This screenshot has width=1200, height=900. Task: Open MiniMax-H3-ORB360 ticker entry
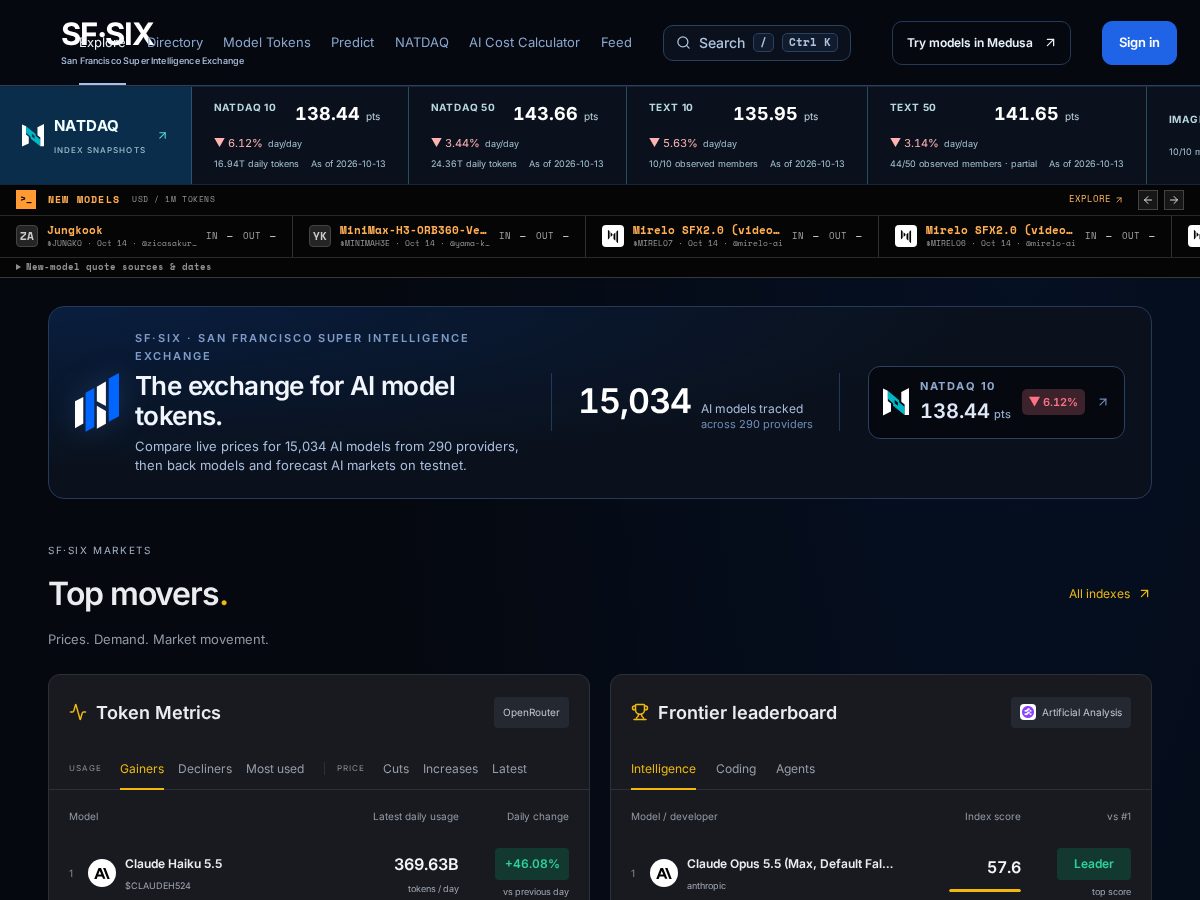click(x=439, y=236)
